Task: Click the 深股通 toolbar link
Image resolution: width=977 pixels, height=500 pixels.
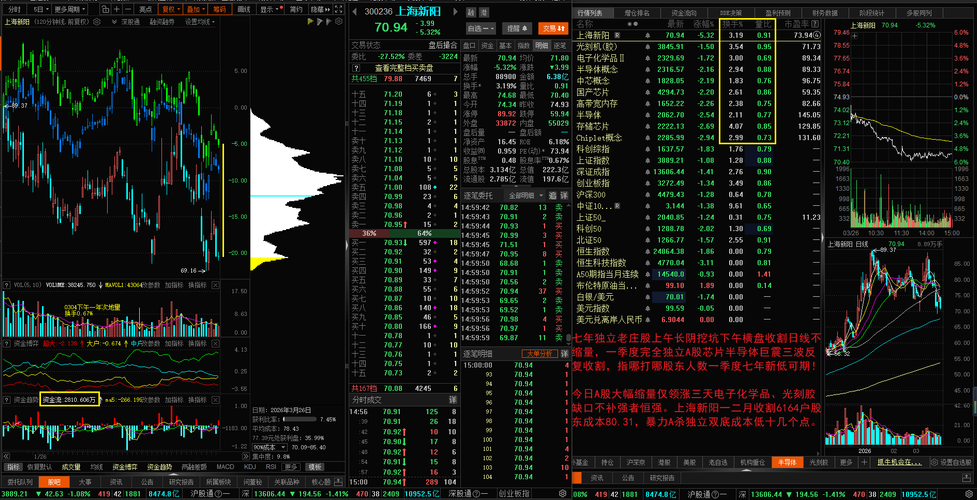Action: pos(130,22)
